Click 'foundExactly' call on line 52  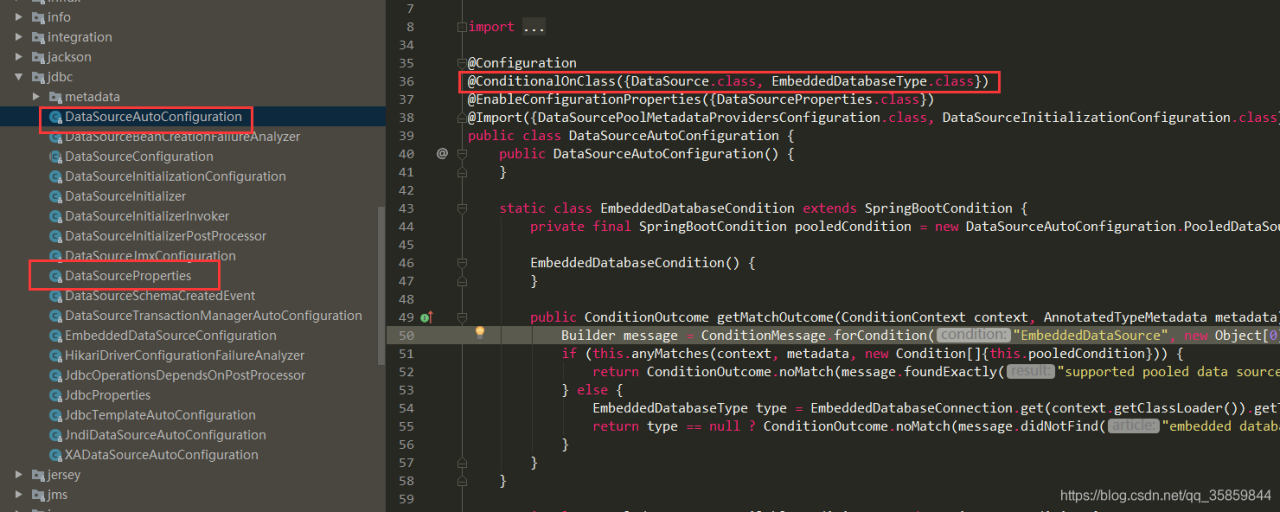(x=951, y=371)
